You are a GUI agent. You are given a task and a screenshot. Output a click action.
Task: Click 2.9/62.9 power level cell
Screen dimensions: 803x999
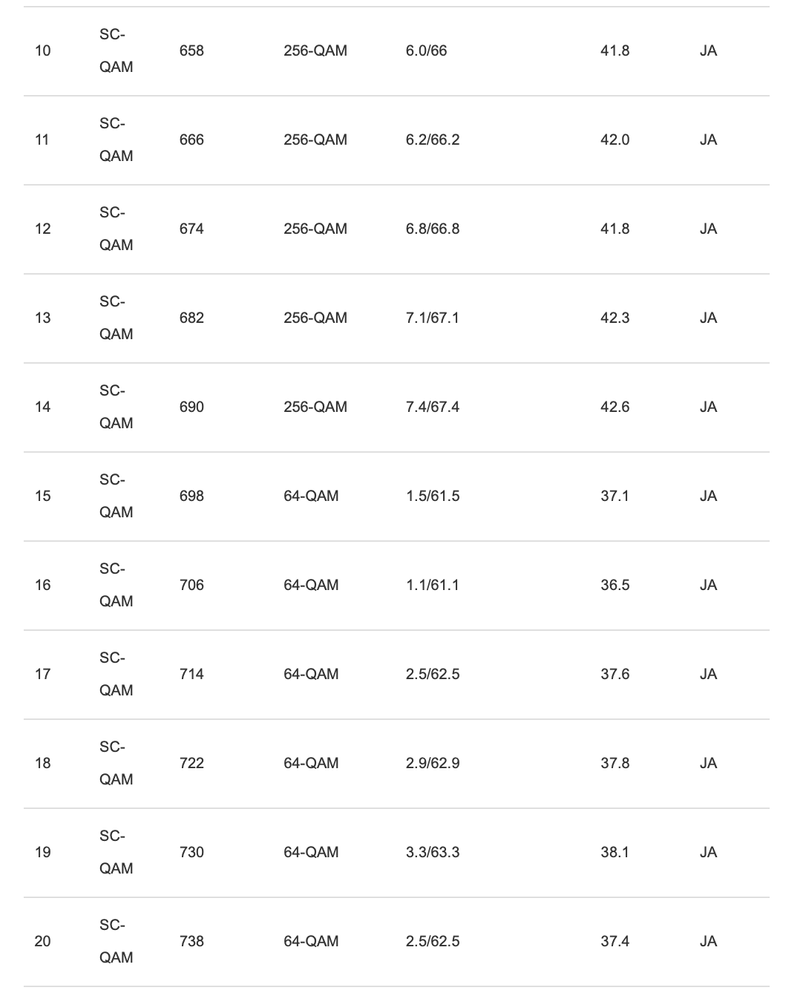point(432,763)
